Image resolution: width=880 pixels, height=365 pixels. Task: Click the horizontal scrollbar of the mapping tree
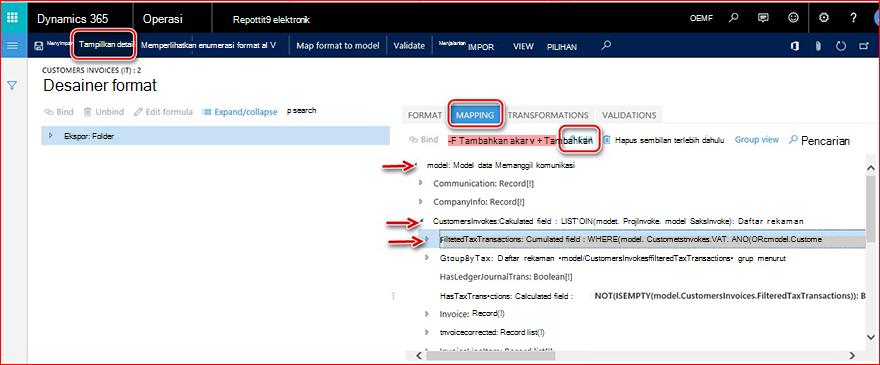point(639,355)
